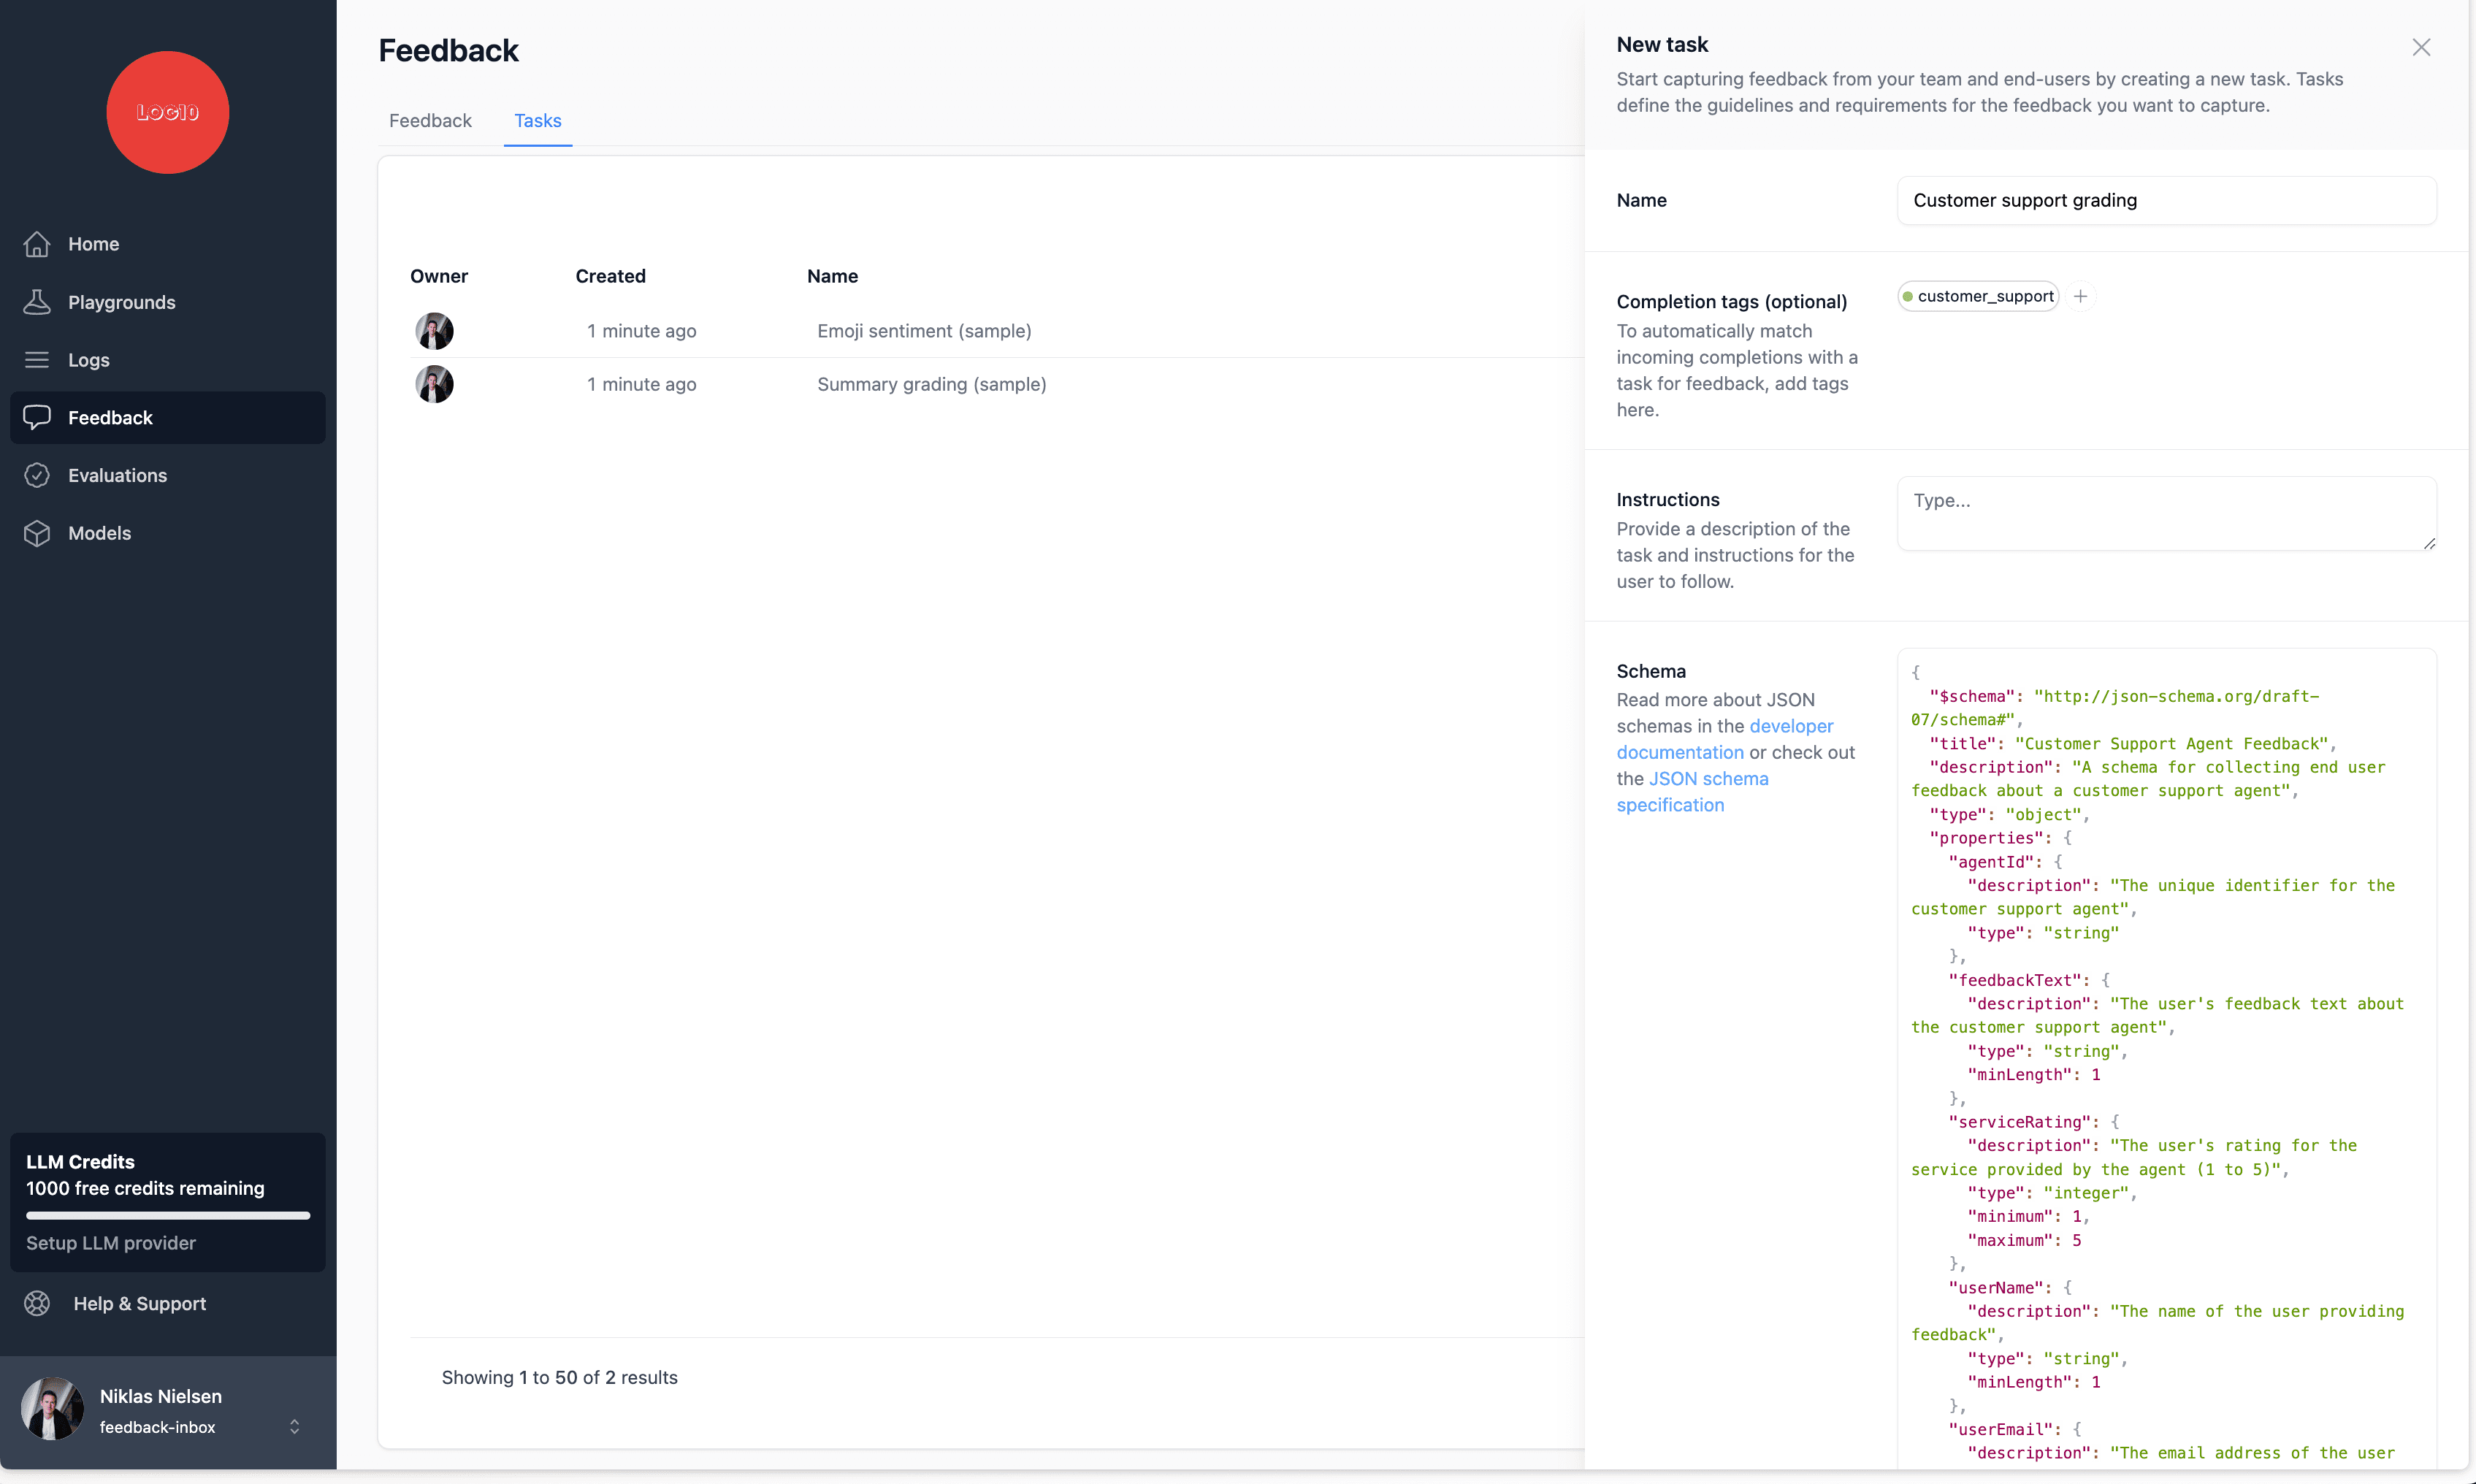Click the Home icon in sidebar
Screen dimensions: 2476x1484
37,244
